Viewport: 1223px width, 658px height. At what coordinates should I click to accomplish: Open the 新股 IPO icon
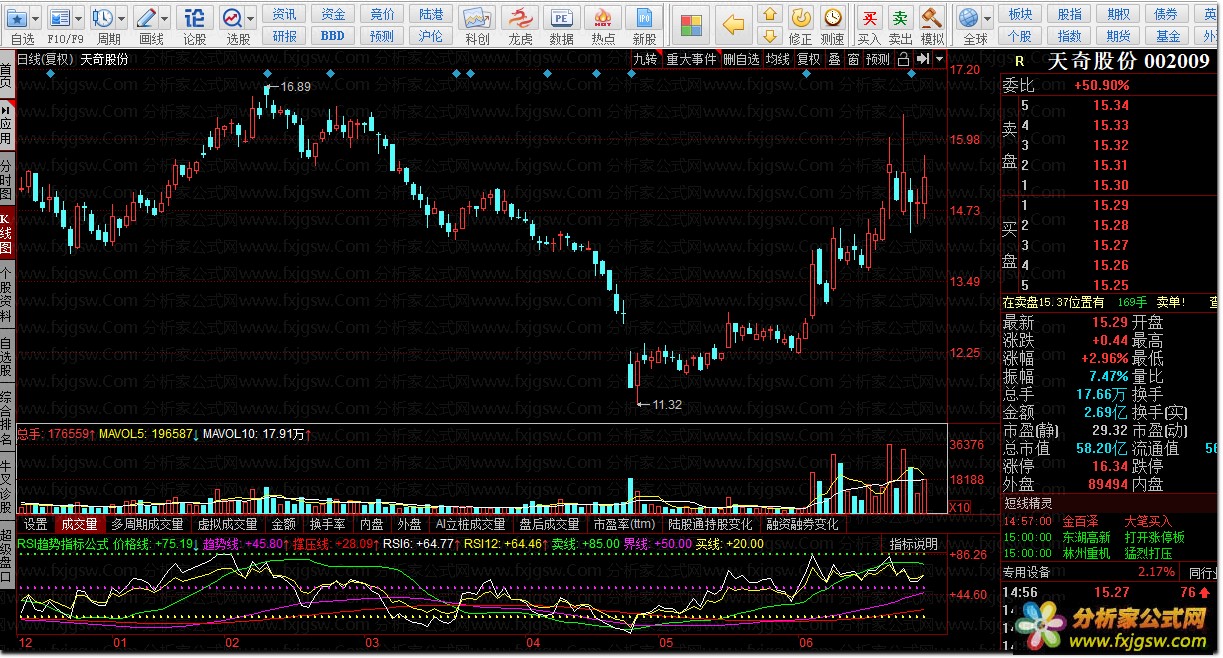click(x=645, y=18)
